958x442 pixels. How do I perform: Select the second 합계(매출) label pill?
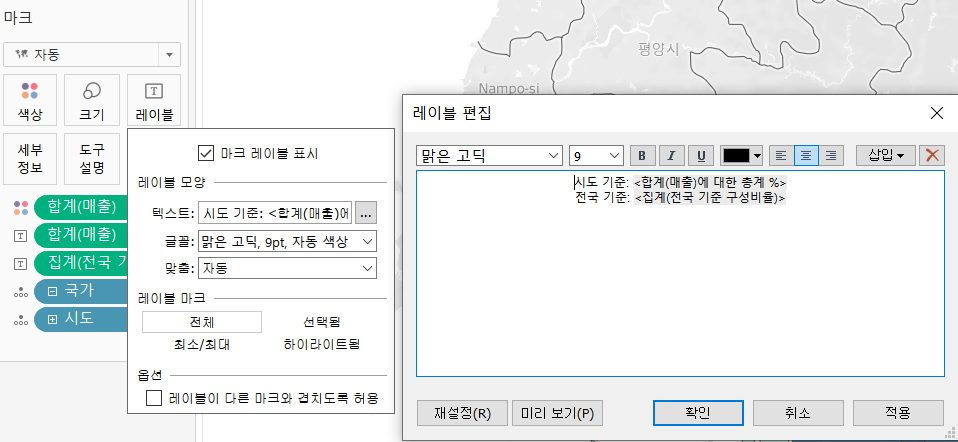[x=81, y=235]
